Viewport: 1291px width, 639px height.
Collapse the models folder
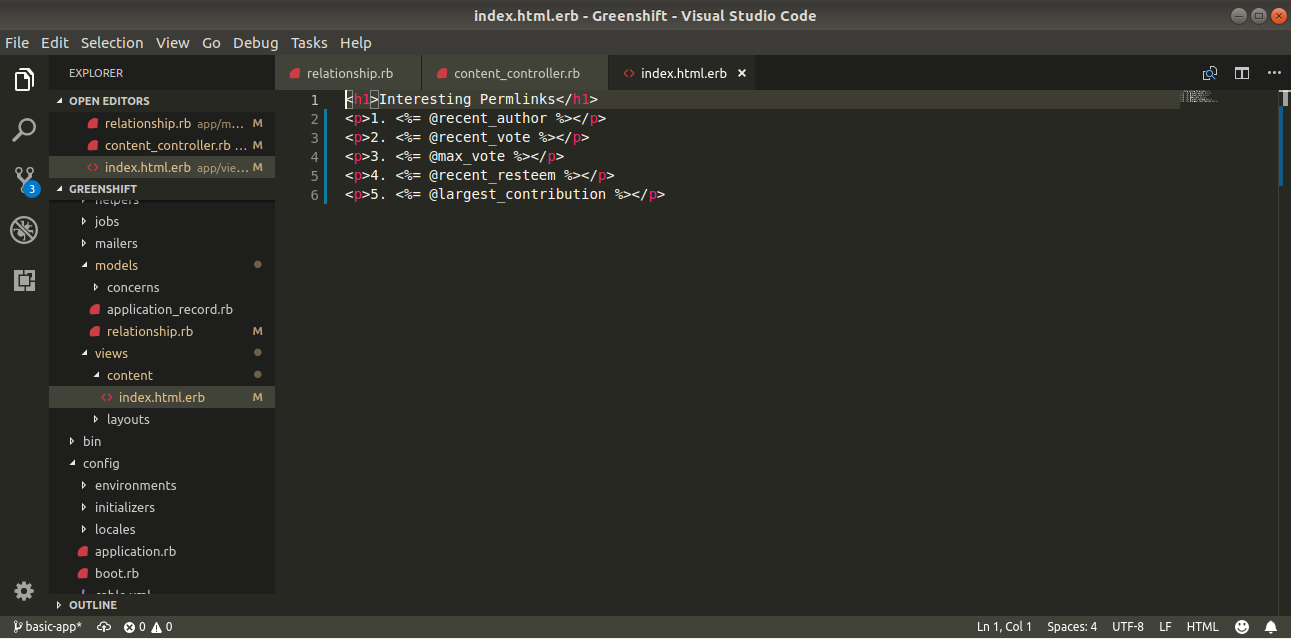click(x=162, y=265)
